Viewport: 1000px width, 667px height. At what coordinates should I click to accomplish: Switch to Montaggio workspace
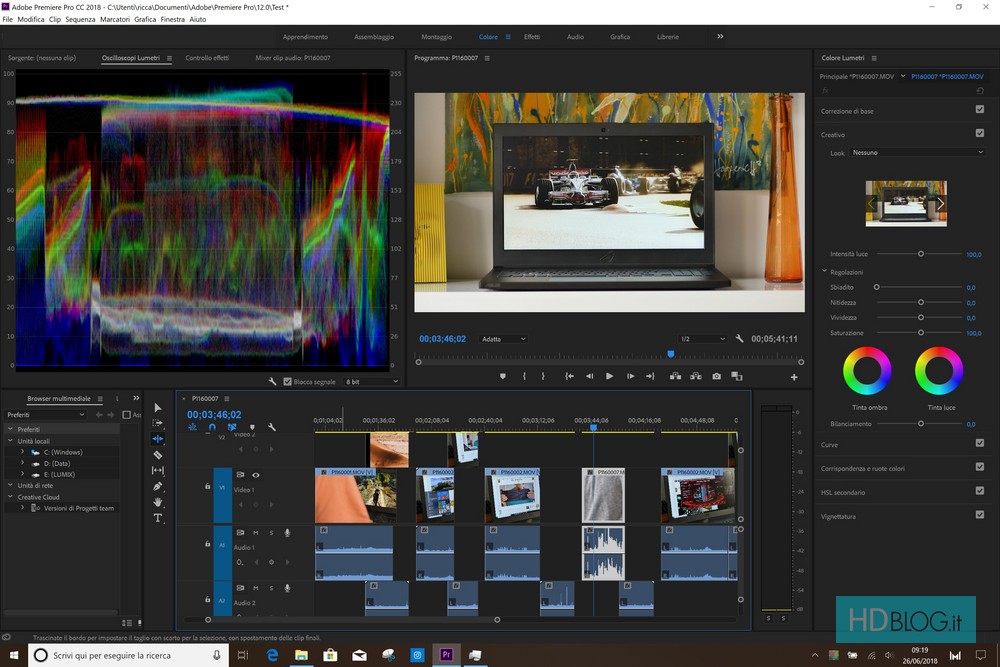(x=436, y=37)
